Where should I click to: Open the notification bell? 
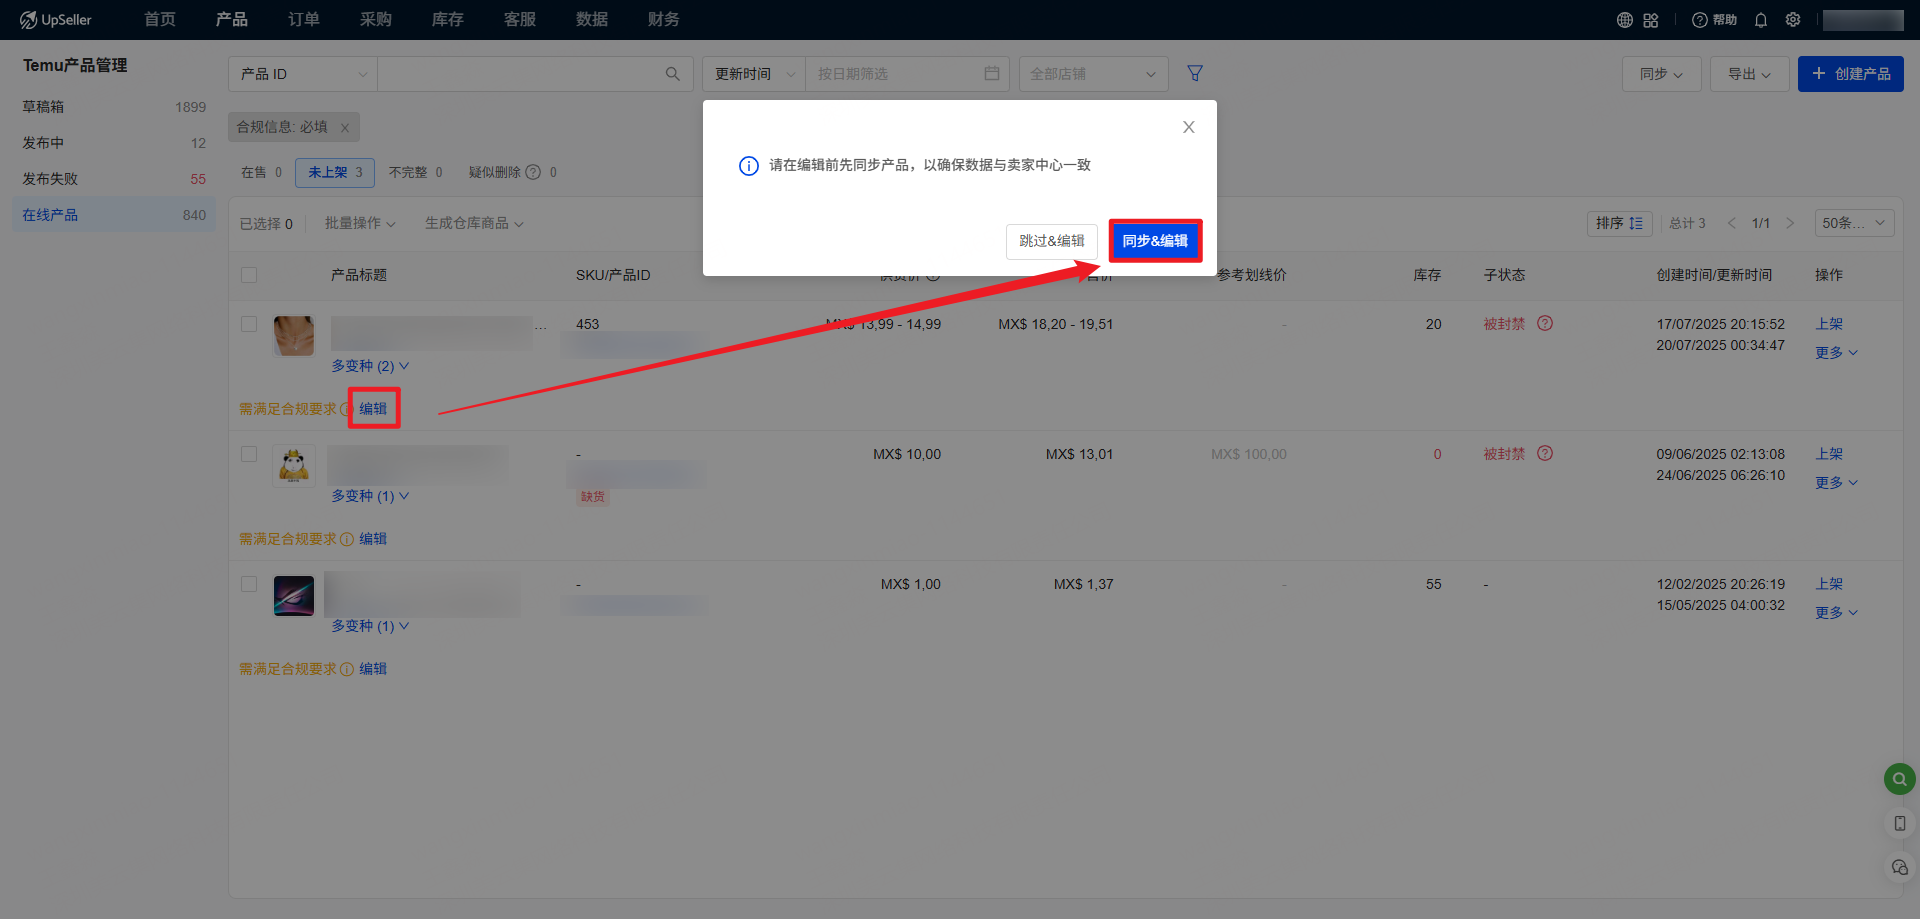[x=1761, y=20]
